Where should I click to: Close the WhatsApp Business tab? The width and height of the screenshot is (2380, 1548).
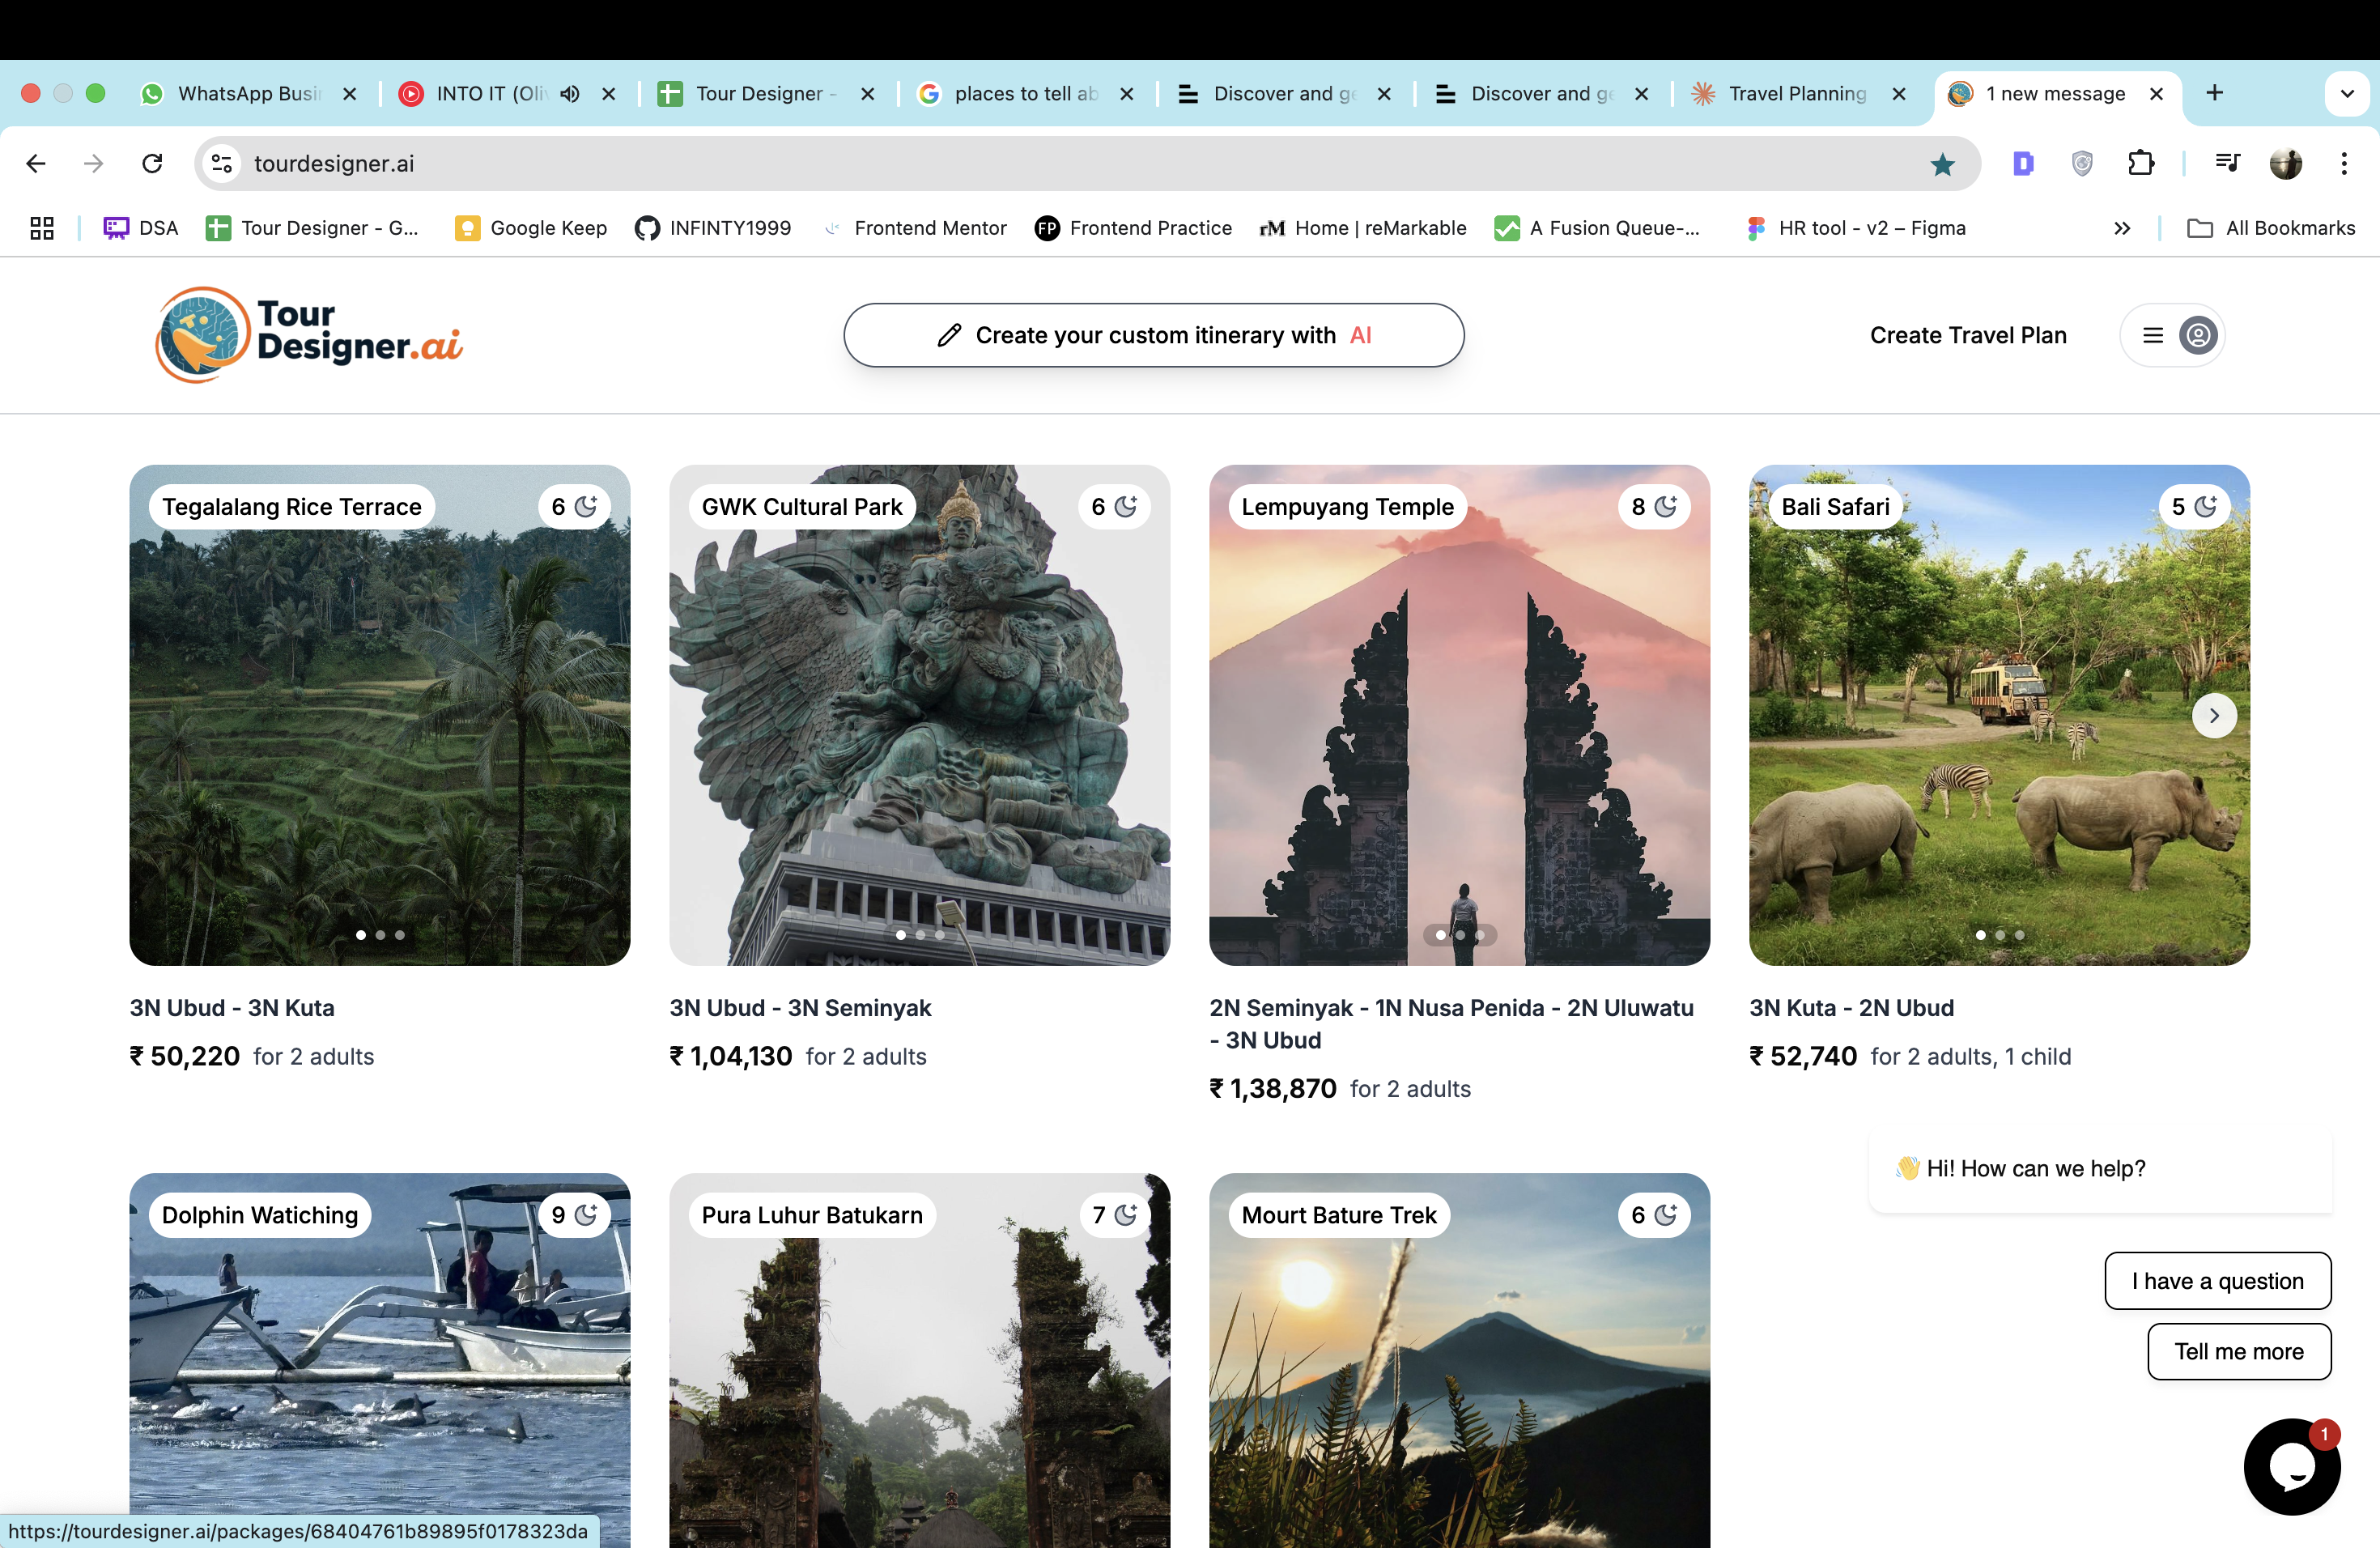pos(350,94)
